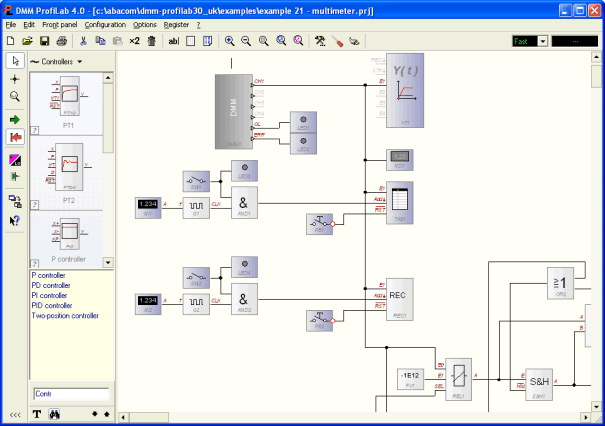The width and height of the screenshot is (605, 426).
Task: Click the component search input field
Action: tap(71, 394)
